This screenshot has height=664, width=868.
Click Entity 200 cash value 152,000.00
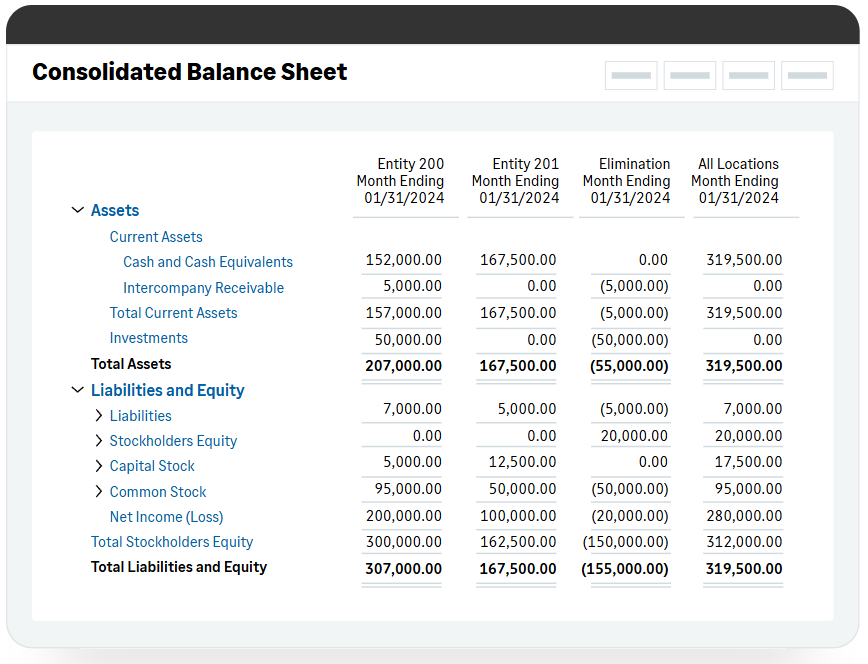404,260
